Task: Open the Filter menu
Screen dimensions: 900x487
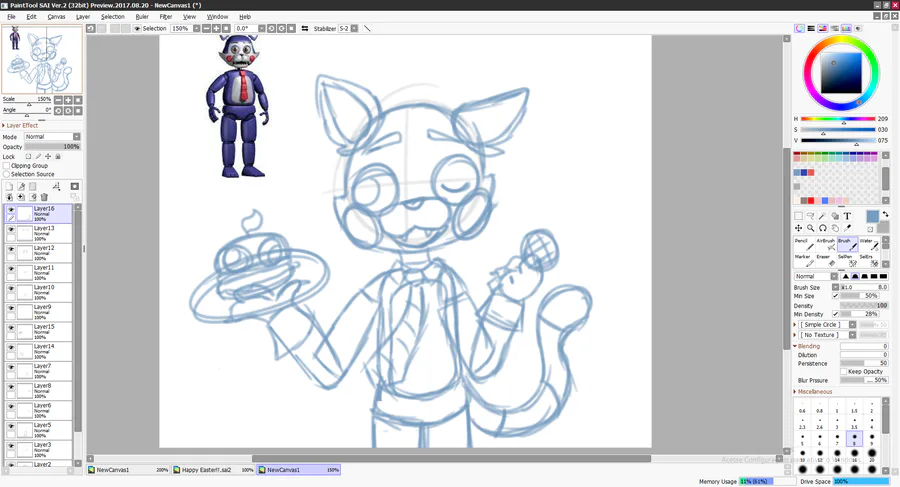Action: (x=166, y=17)
